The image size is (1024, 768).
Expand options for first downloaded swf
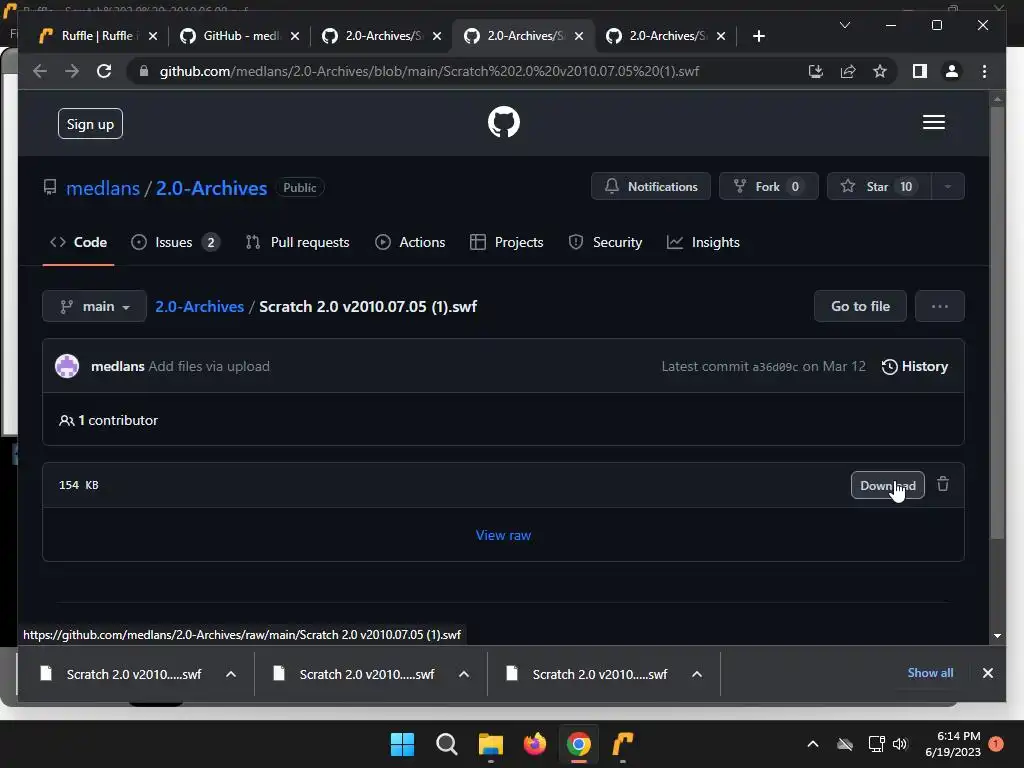(231, 674)
